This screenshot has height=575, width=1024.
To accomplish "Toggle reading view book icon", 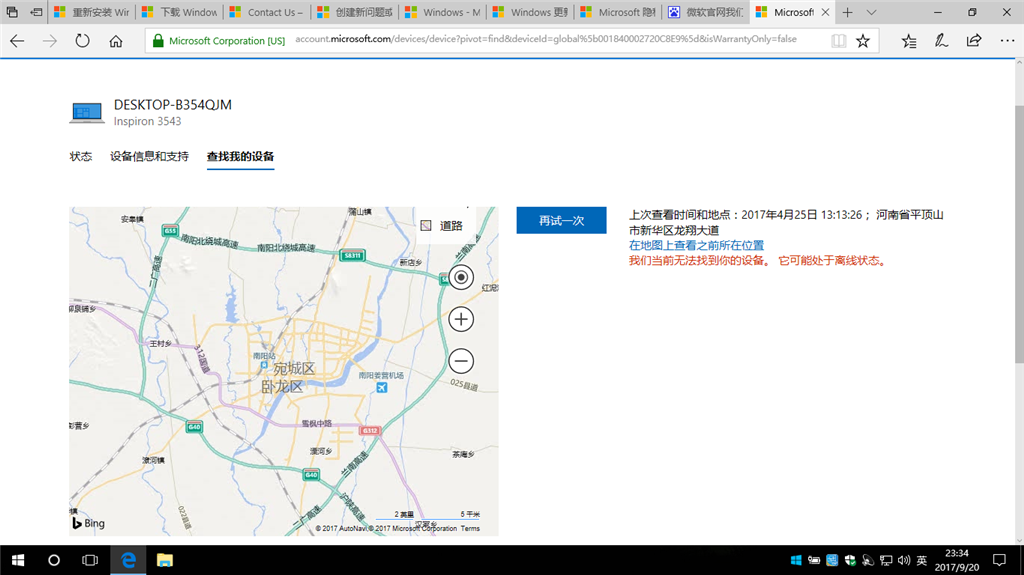I will tap(839, 41).
